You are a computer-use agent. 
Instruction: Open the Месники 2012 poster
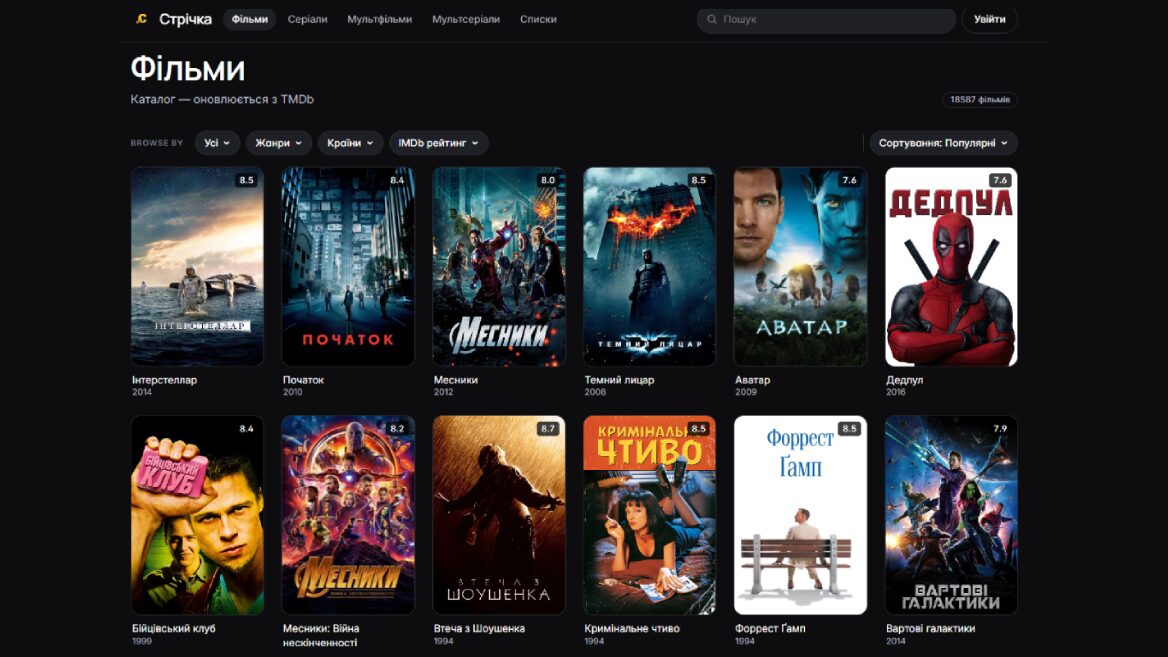coord(499,267)
